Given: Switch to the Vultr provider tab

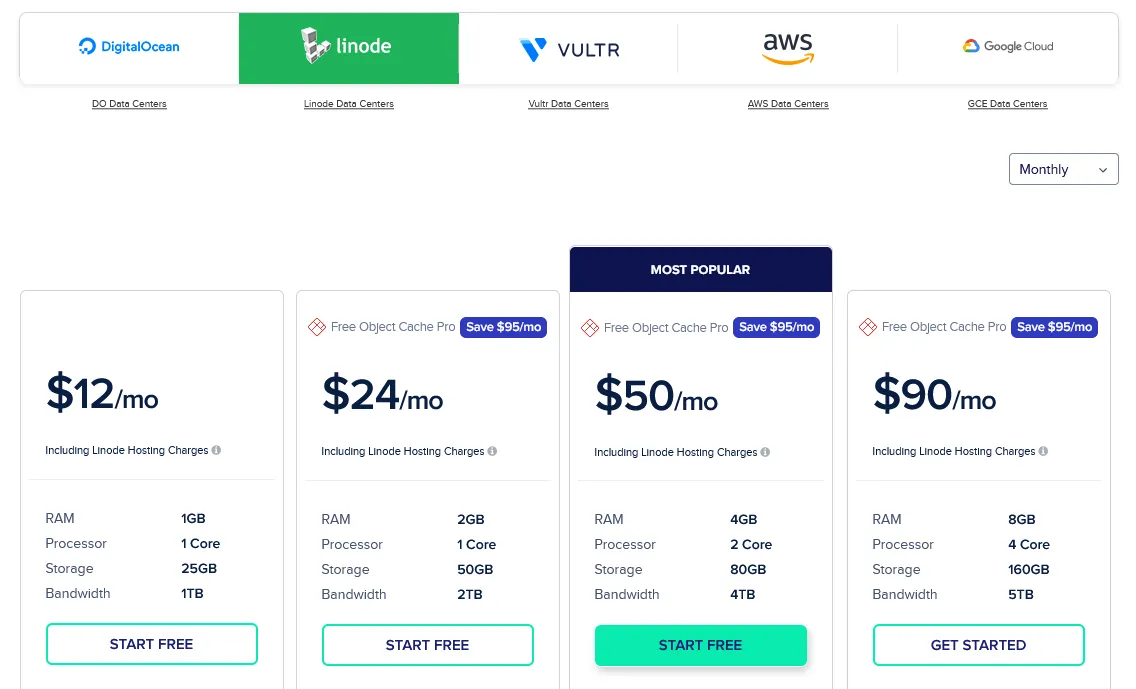Looking at the screenshot, I should 568,47.
